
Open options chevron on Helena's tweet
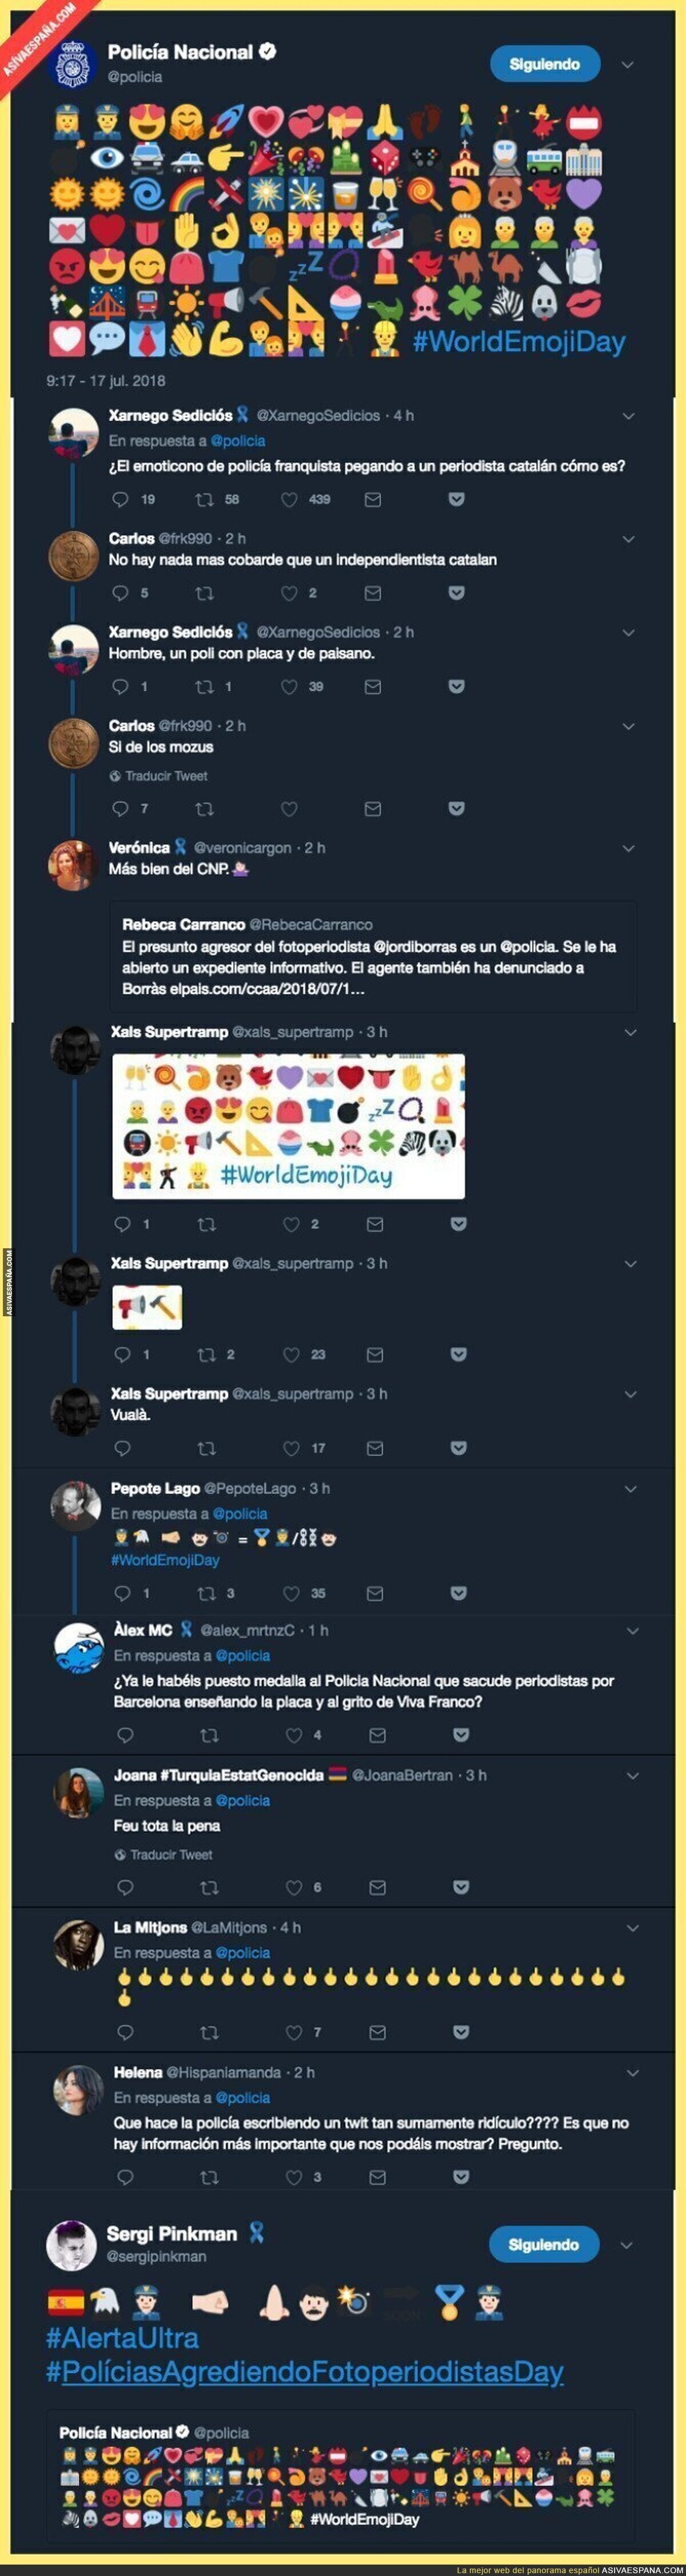632,2073
